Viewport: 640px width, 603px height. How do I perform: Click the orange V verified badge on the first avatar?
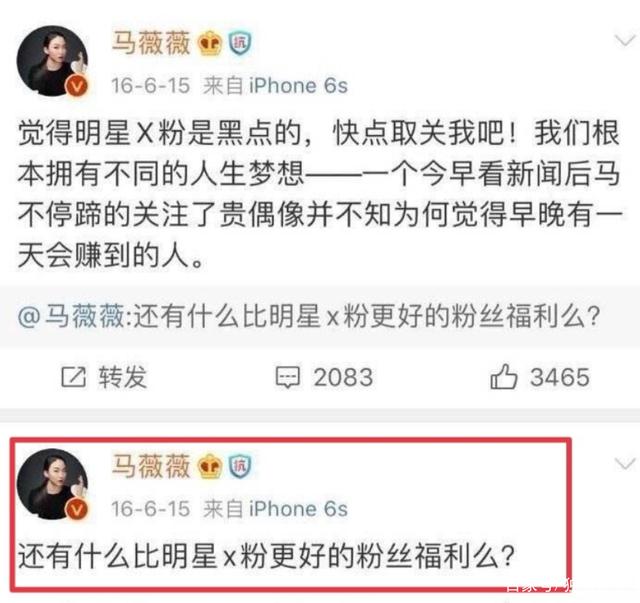coord(78,86)
